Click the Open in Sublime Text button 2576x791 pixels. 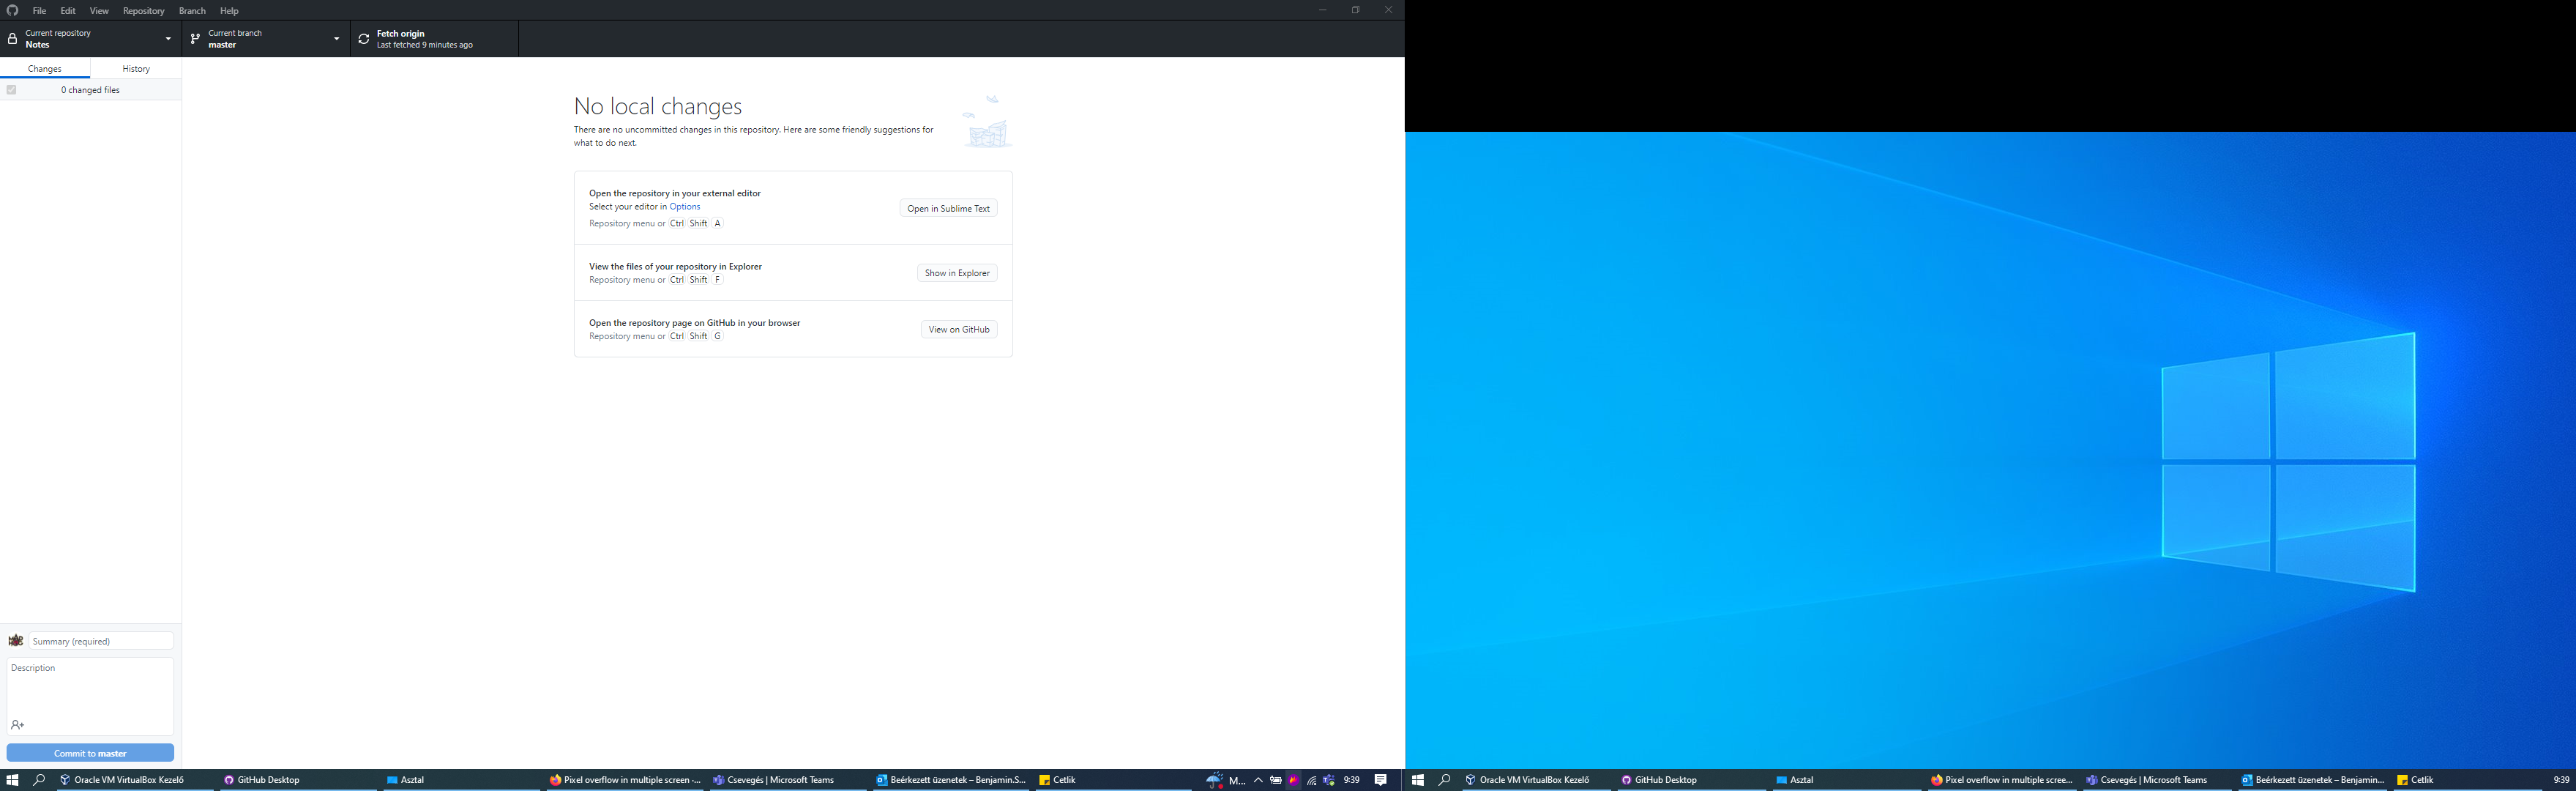(x=948, y=208)
